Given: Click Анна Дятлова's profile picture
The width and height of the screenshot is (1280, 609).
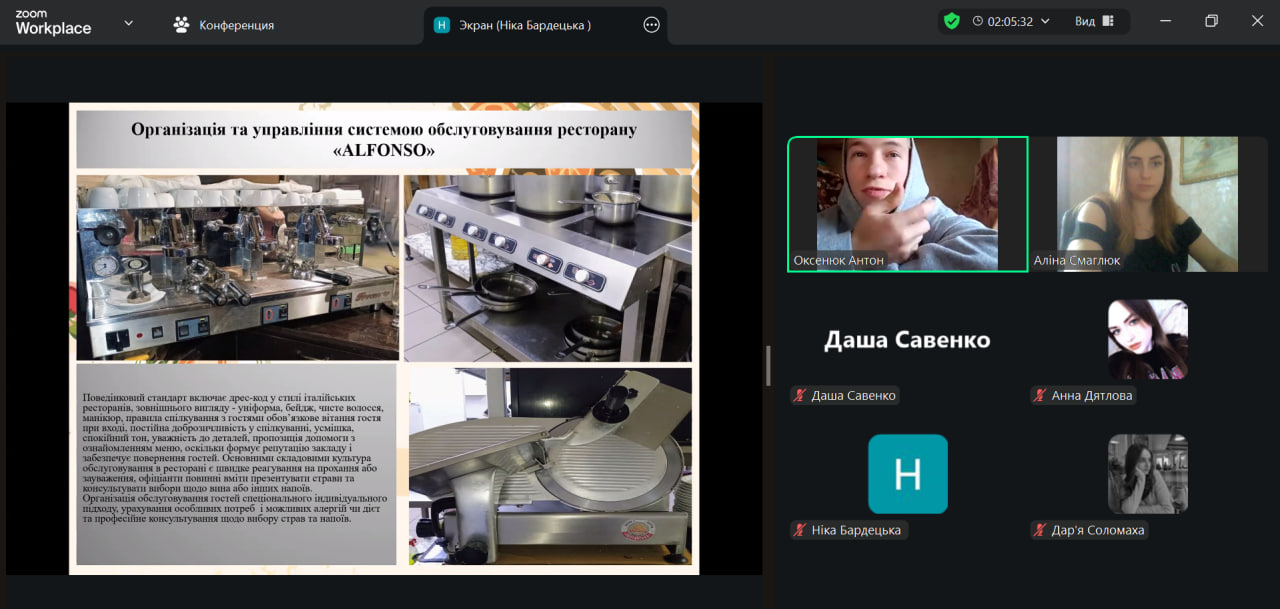Looking at the screenshot, I should (1147, 339).
